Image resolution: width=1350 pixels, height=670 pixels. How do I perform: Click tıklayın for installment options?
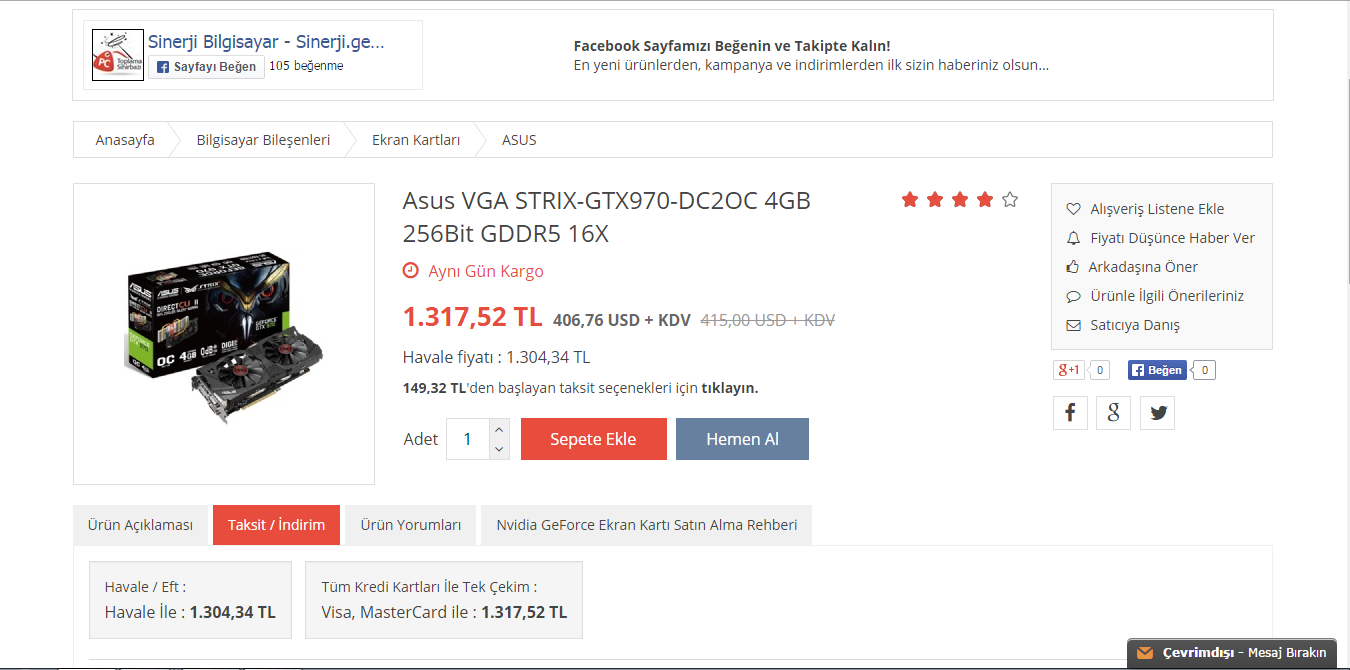(729, 388)
